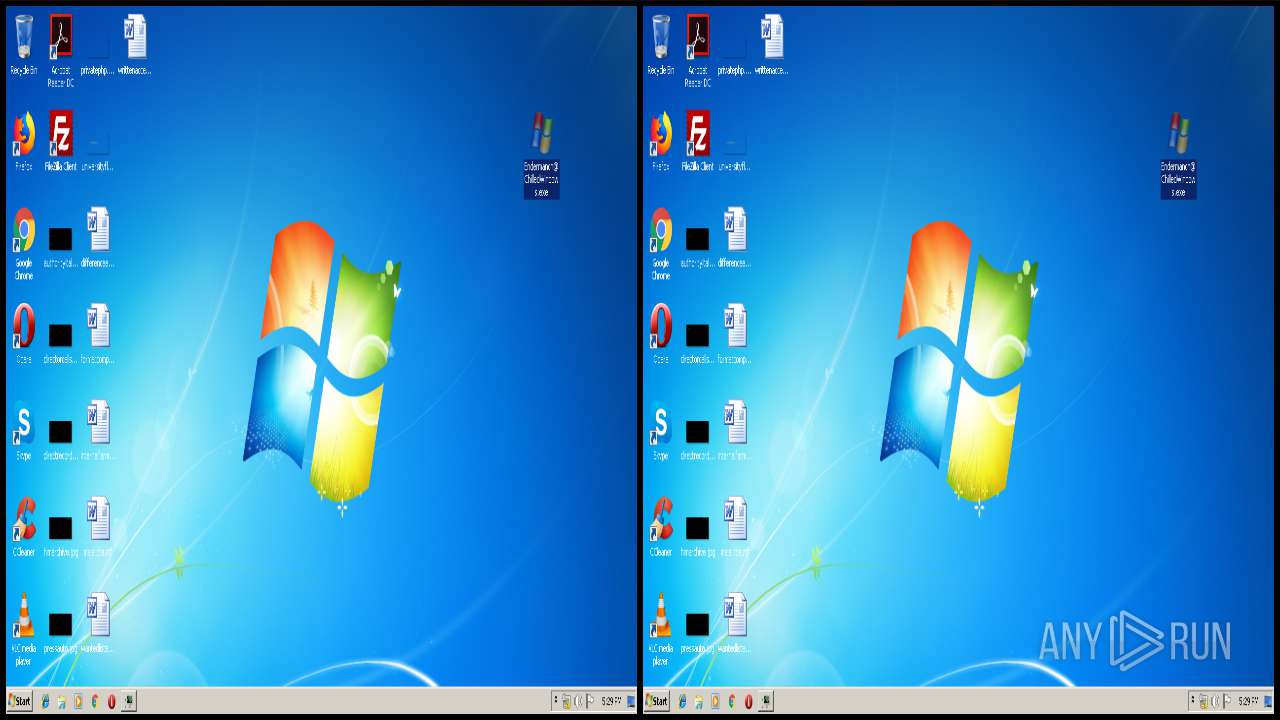Launch FileZilla Client on the right desktop
The width and height of the screenshot is (1280, 720).
[x=698, y=141]
